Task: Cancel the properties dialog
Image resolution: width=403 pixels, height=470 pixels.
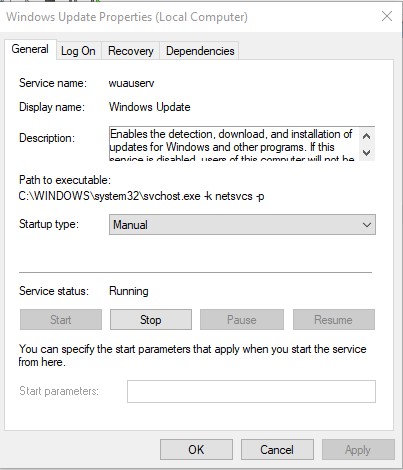Action: tap(277, 450)
